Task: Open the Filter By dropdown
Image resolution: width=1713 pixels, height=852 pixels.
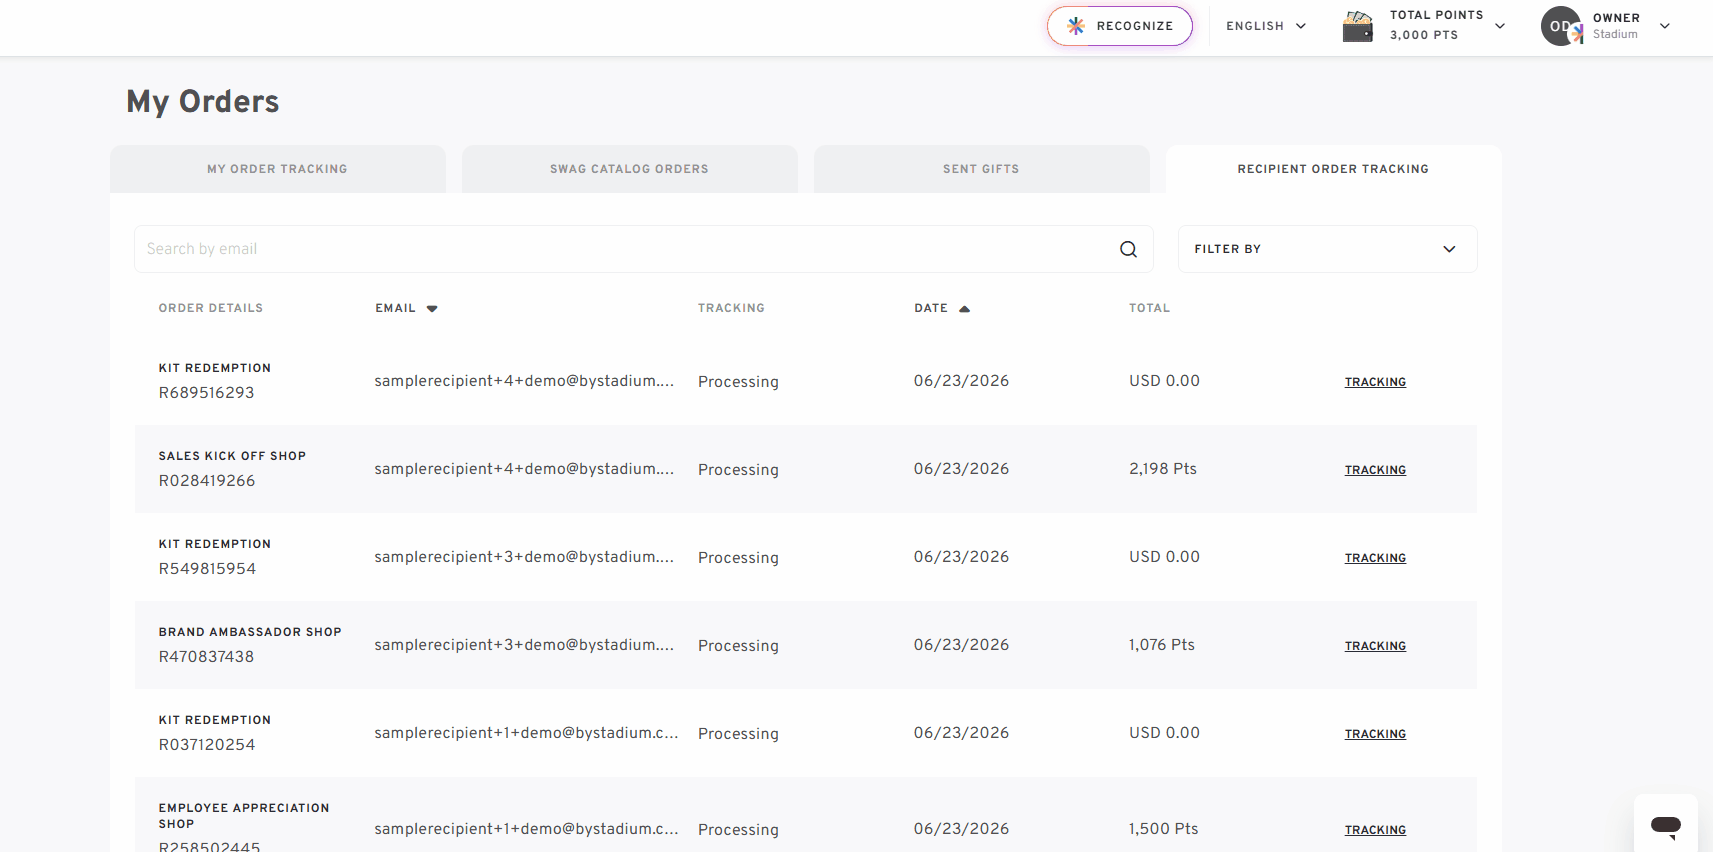Action: pyautogui.click(x=1327, y=249)
